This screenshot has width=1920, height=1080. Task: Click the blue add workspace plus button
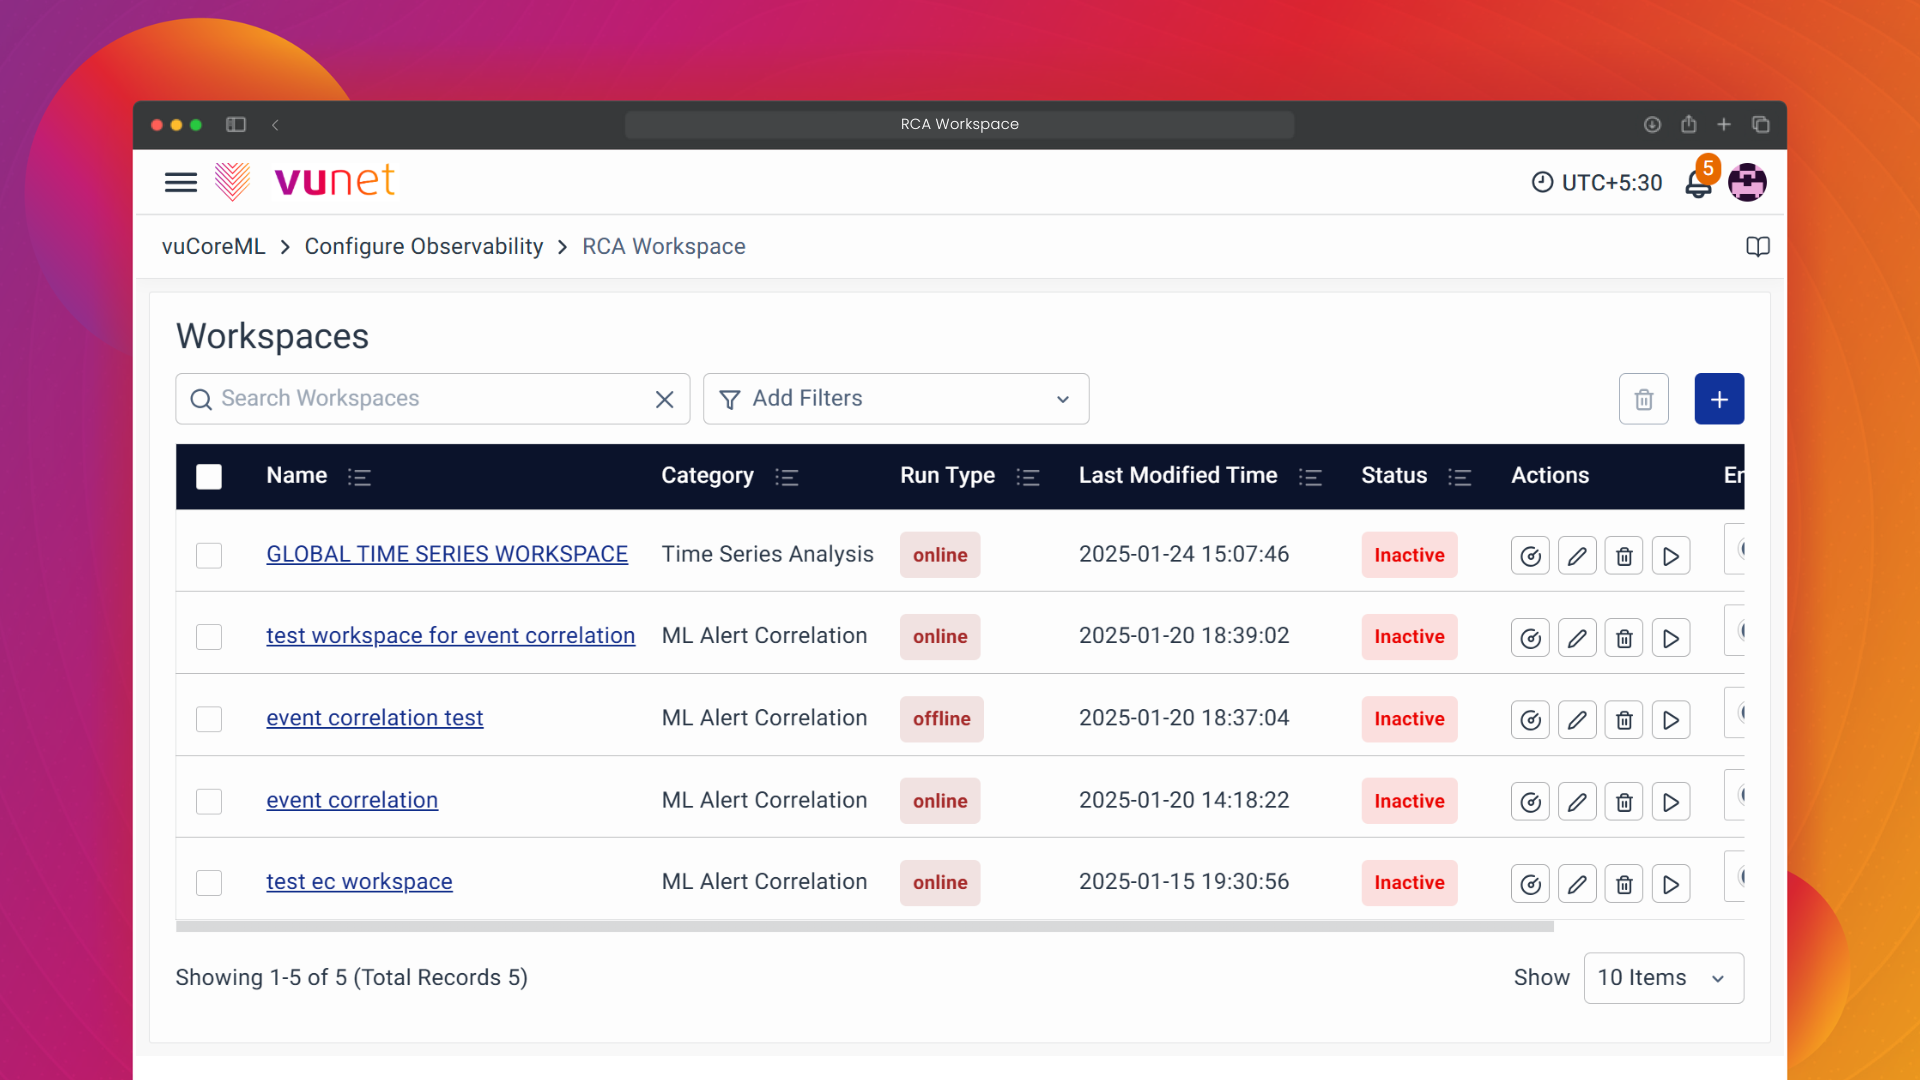pyautogui.click(x=1718, y=399)
